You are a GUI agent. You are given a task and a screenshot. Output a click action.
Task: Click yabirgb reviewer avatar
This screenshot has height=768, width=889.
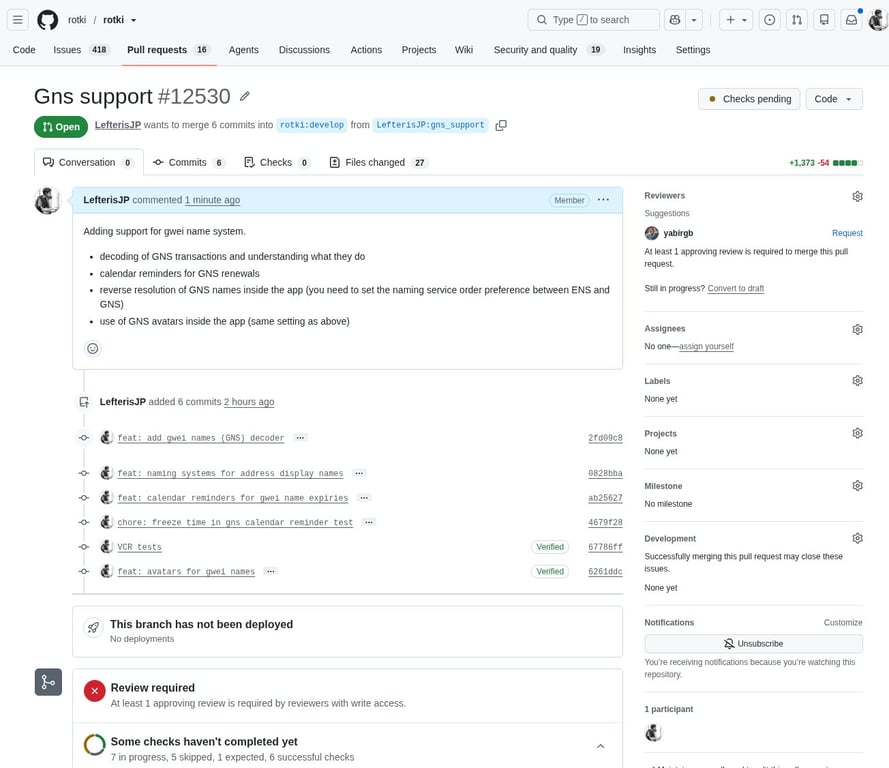651,233
